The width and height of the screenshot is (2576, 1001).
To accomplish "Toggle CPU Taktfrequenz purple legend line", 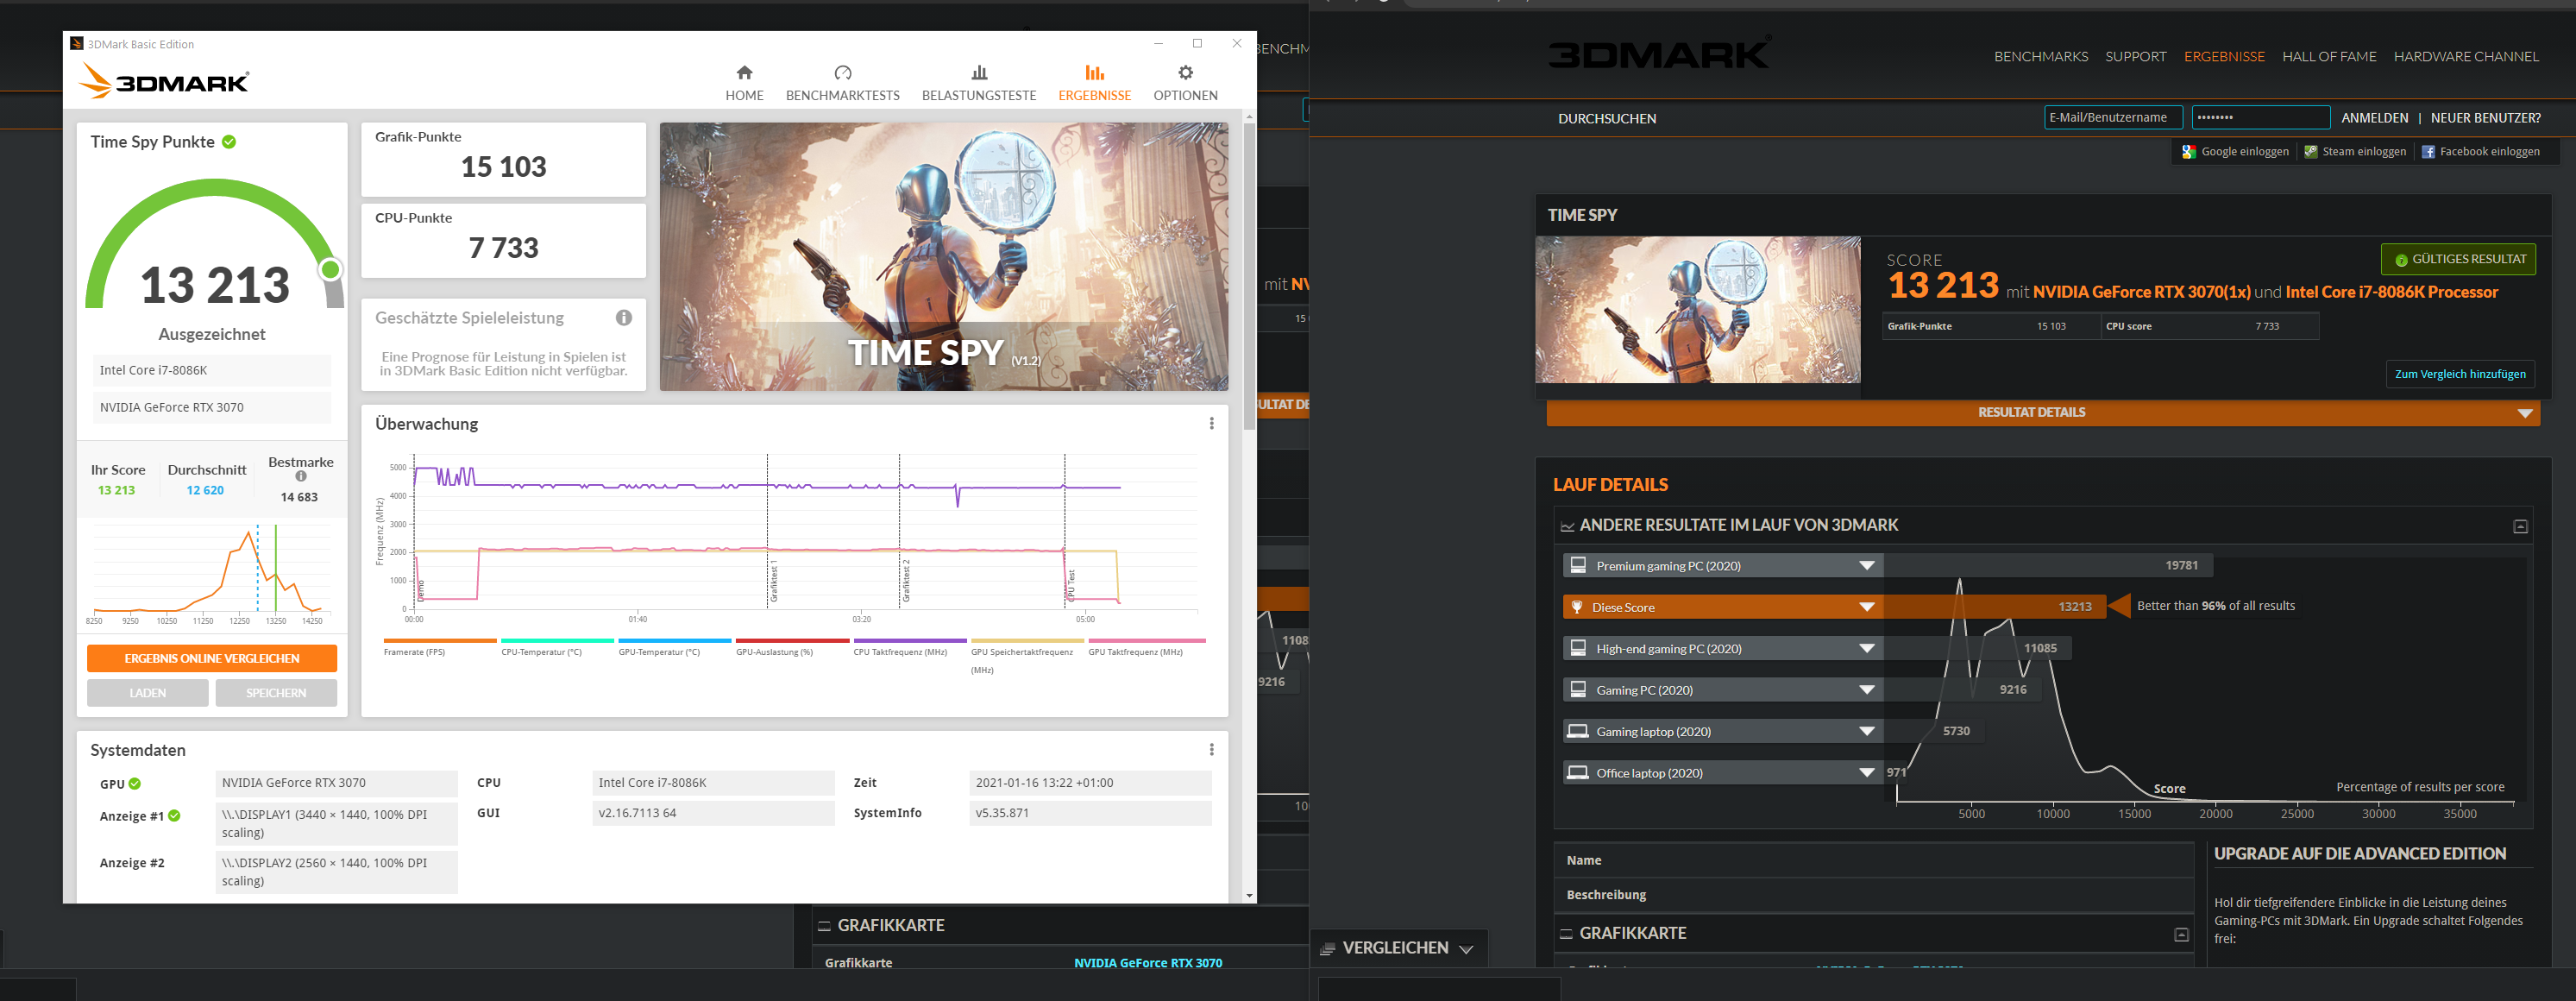I will point(909,641).
